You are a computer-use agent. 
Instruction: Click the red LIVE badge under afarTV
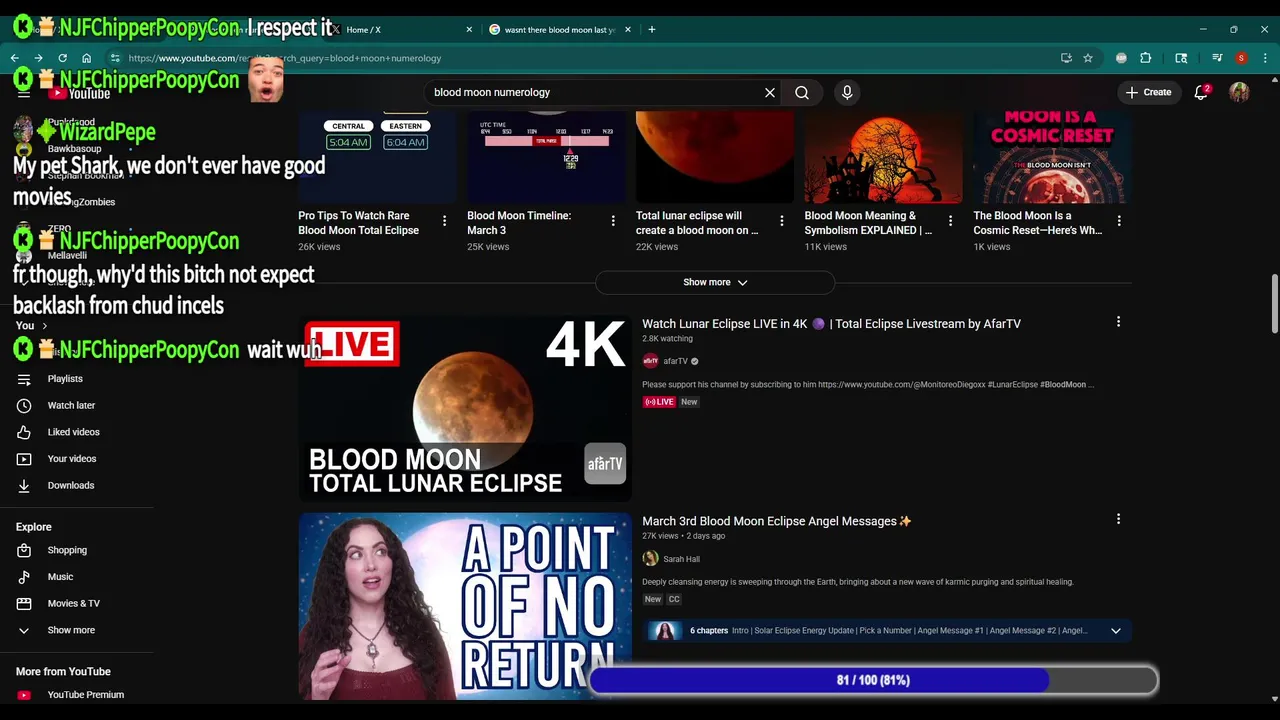click(659, 402)
